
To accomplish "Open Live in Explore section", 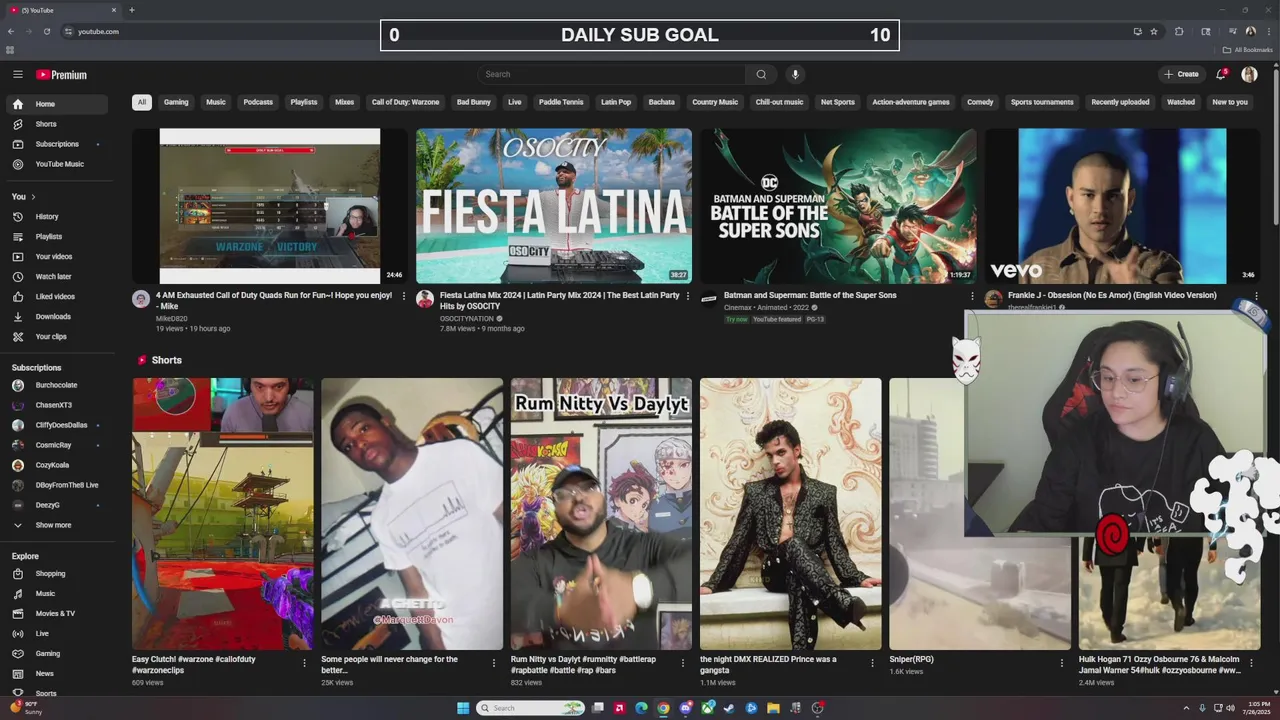I will (56, 633).
